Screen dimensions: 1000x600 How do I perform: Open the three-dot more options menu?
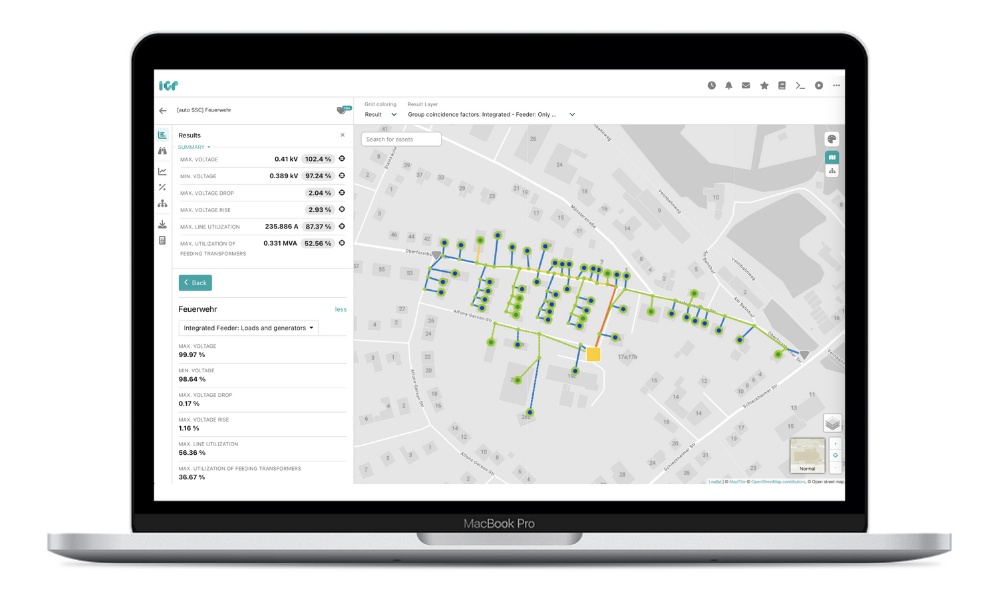click(836, 85)
